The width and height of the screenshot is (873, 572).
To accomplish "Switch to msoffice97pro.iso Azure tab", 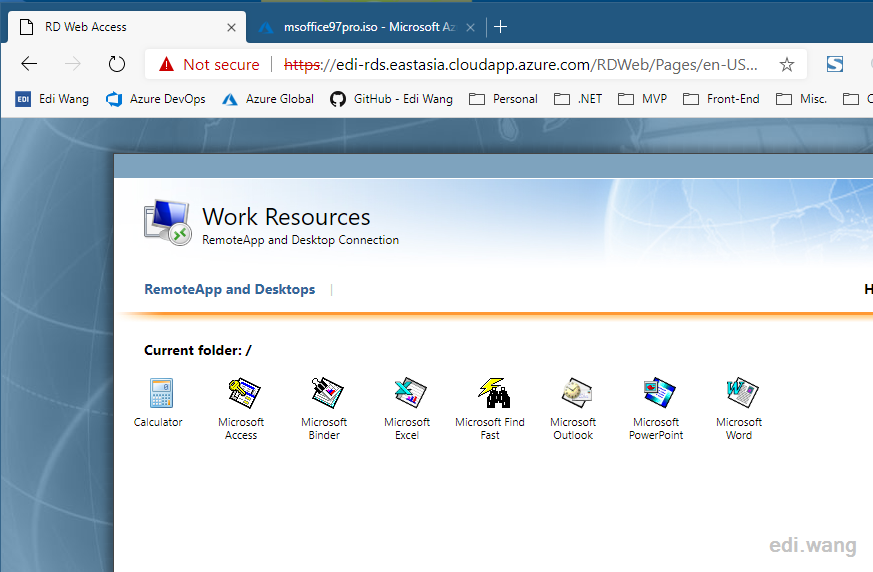I will (x=364, y=27).
